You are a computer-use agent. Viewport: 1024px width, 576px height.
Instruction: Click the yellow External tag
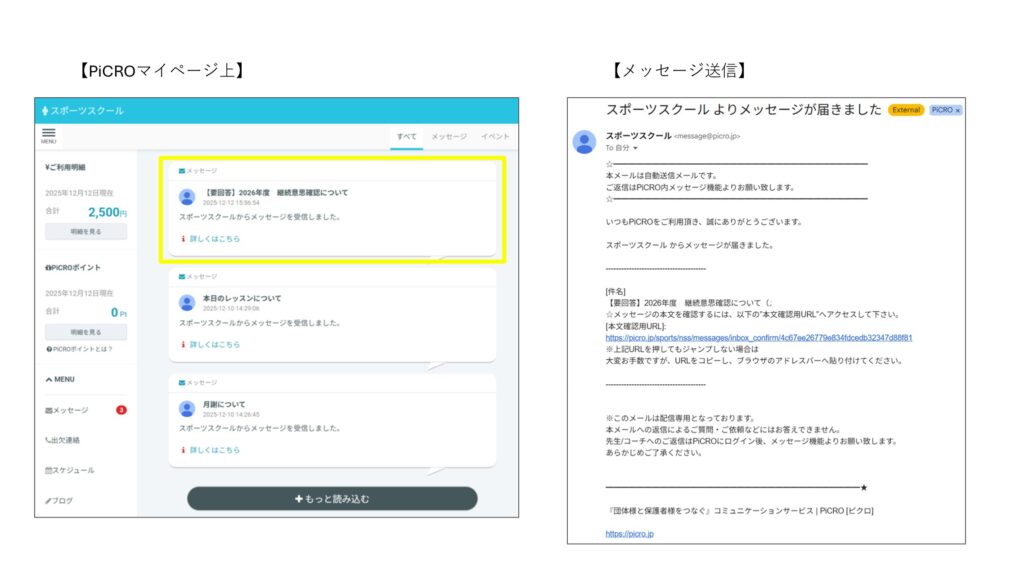[x=905, y=110]
